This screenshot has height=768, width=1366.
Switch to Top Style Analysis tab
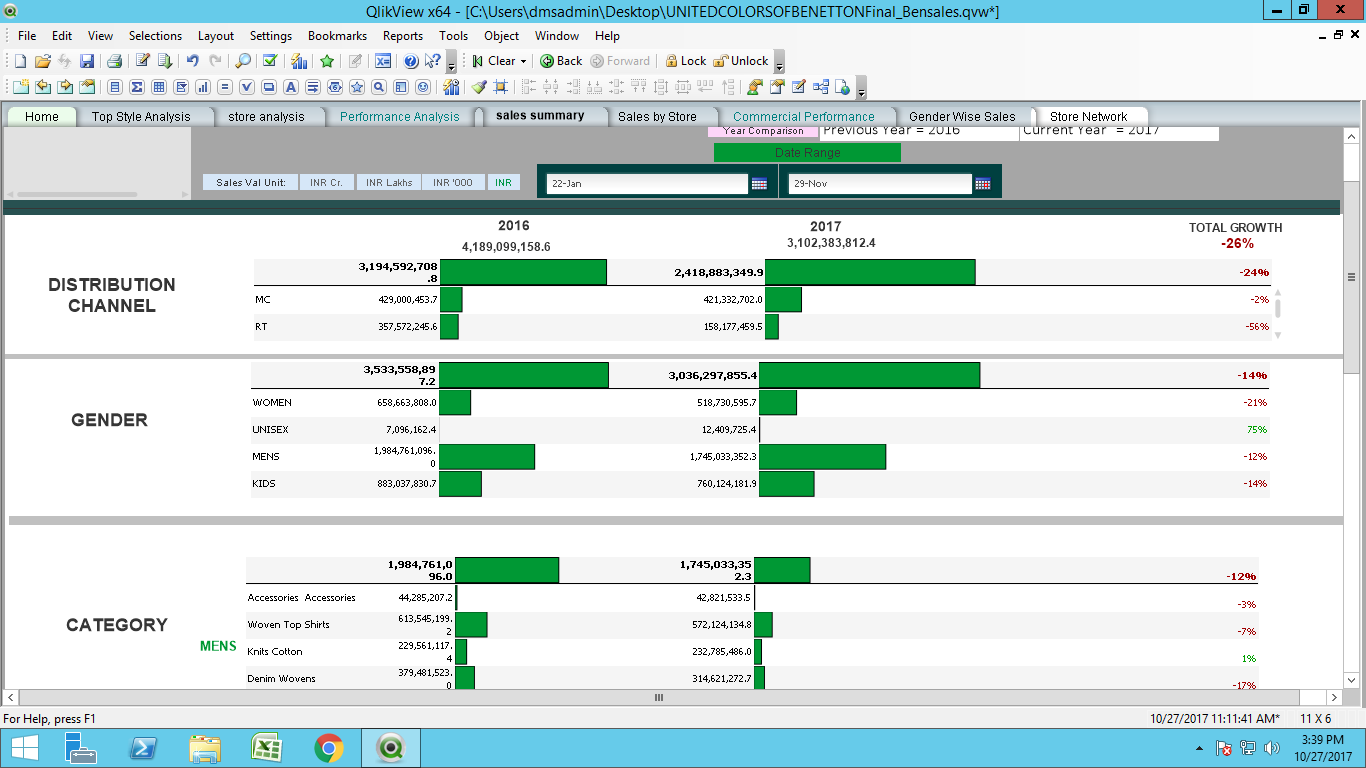click(x=141, y=116)
